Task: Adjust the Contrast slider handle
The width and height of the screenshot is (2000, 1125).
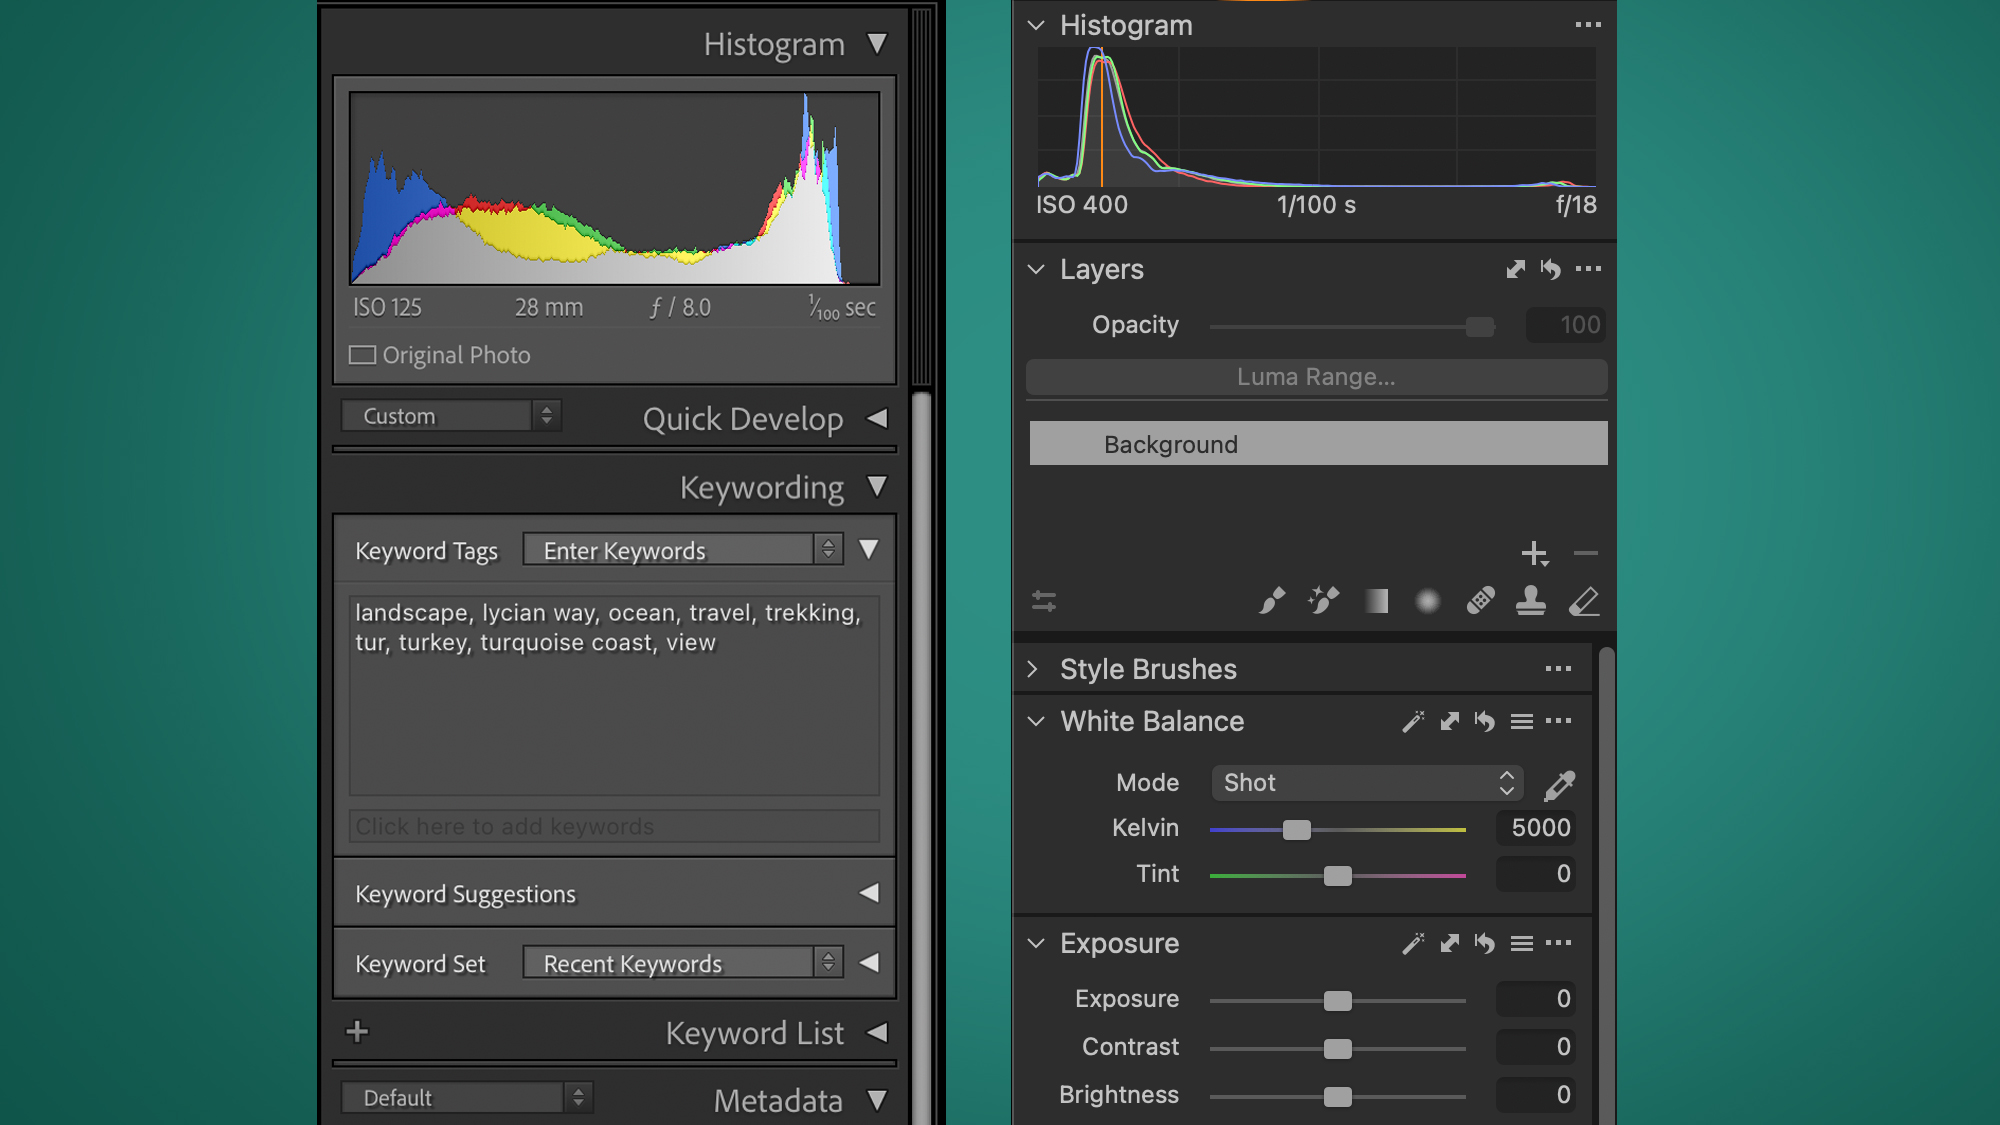Action: tap(1338, 1049)
